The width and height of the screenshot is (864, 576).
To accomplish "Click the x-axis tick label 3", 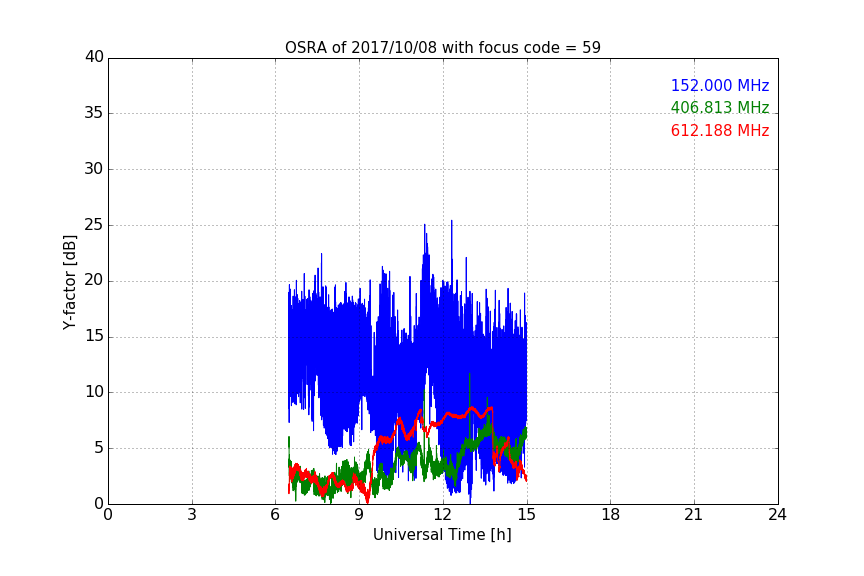I will coord(192,515).
